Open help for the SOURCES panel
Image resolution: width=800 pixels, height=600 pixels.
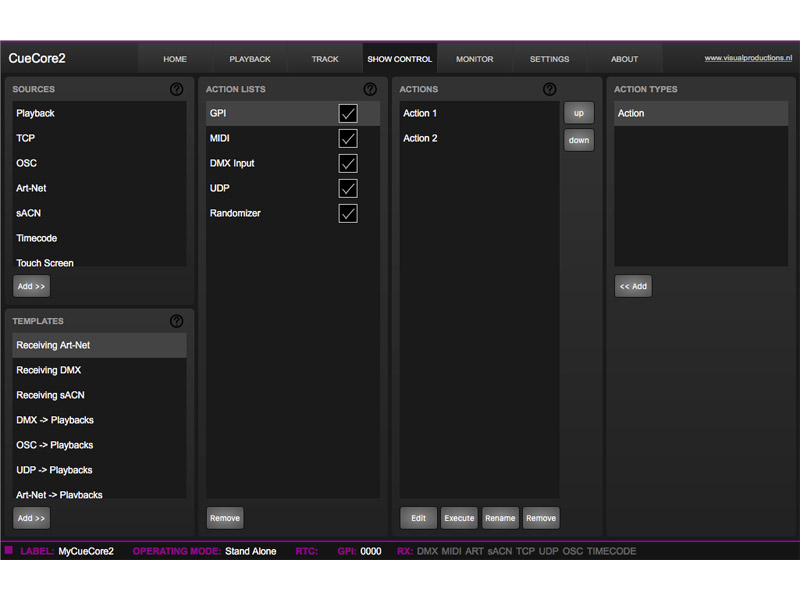[x=177, y=89]
